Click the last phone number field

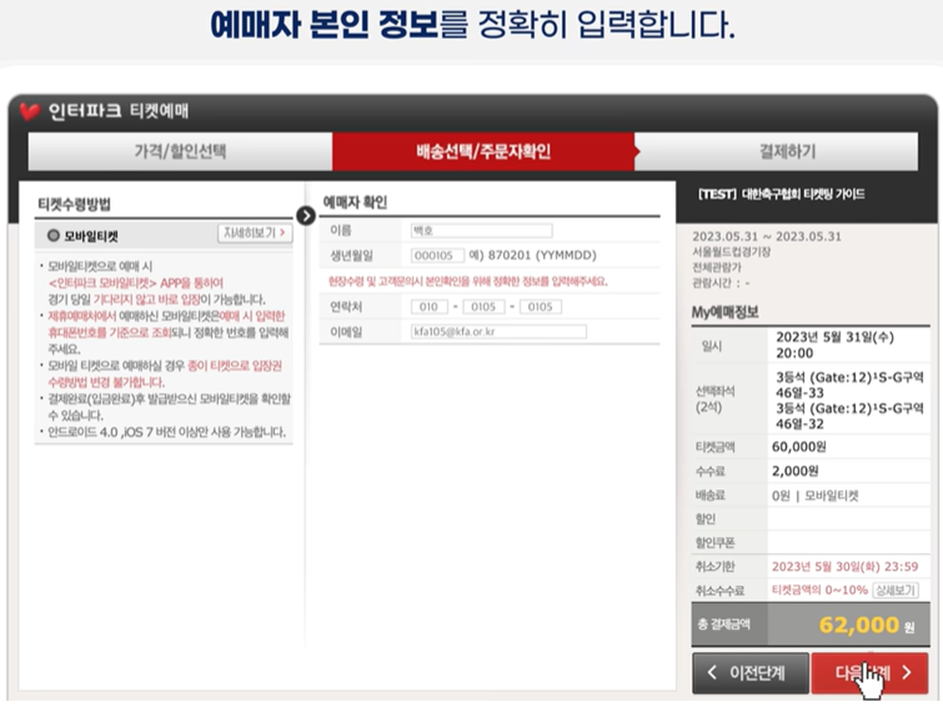point(540,307)
